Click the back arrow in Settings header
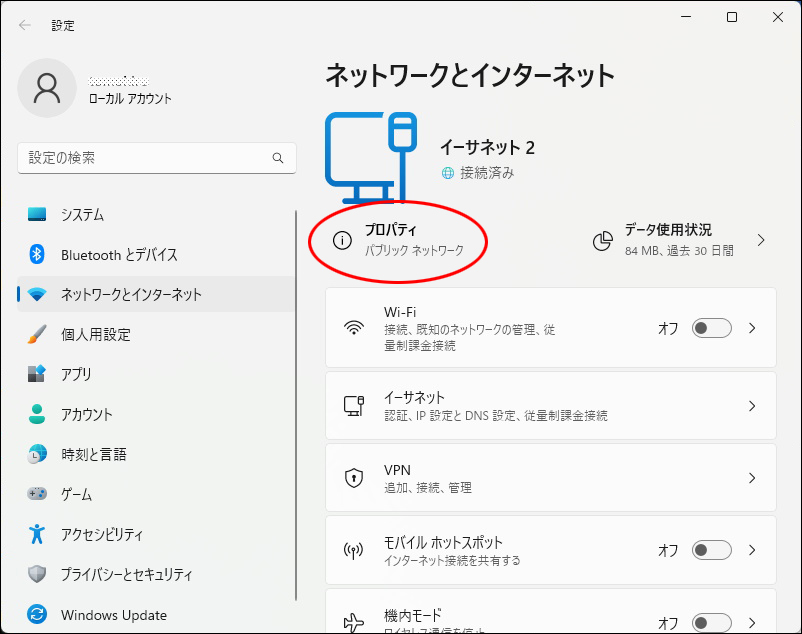The width and height of the screenshot is (802, 634). tap(25, 25)
